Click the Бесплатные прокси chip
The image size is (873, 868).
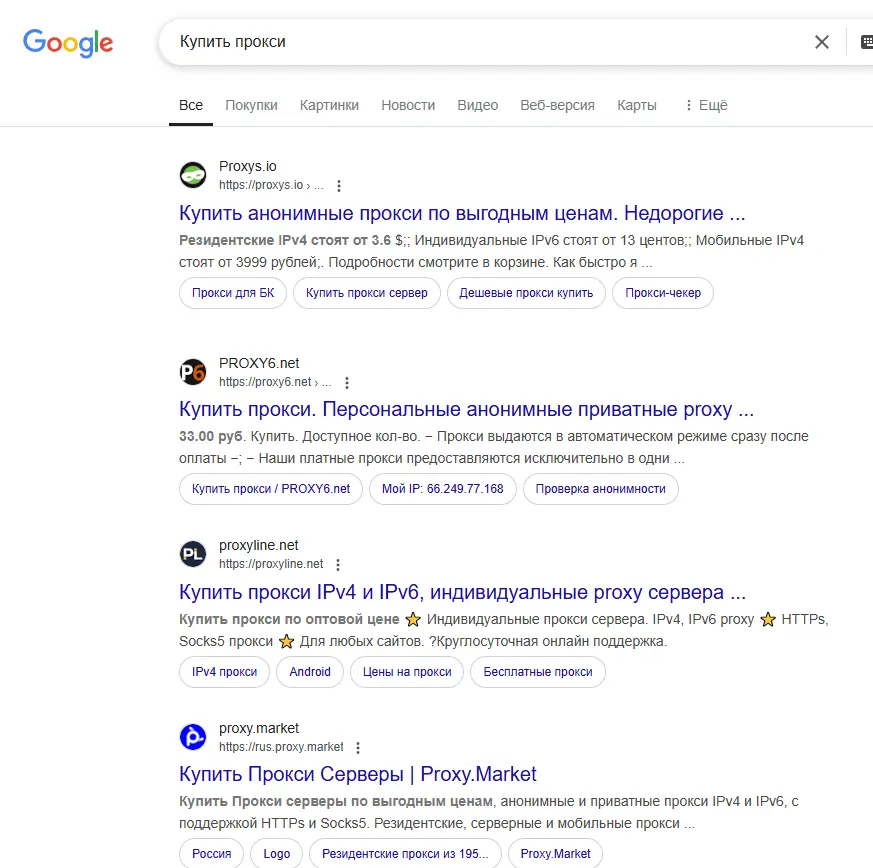click(537, 672)
